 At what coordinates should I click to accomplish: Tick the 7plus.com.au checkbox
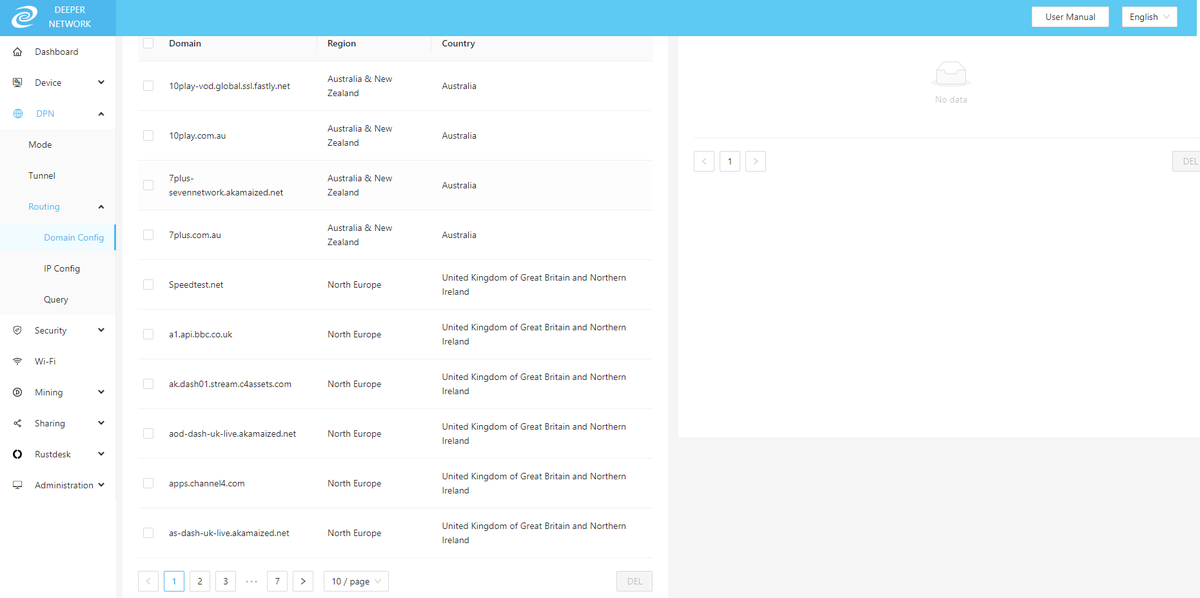tap(148, 235)
